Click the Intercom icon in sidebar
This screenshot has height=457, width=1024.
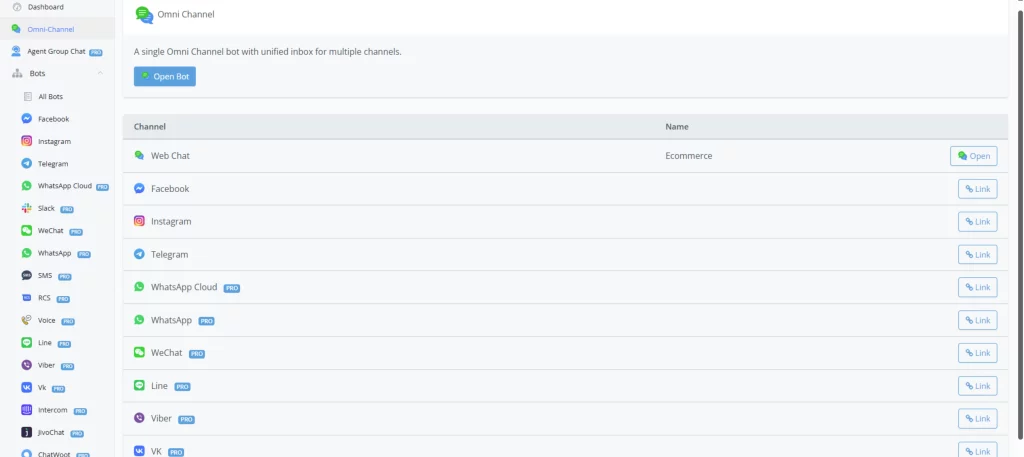coord(27,410)
